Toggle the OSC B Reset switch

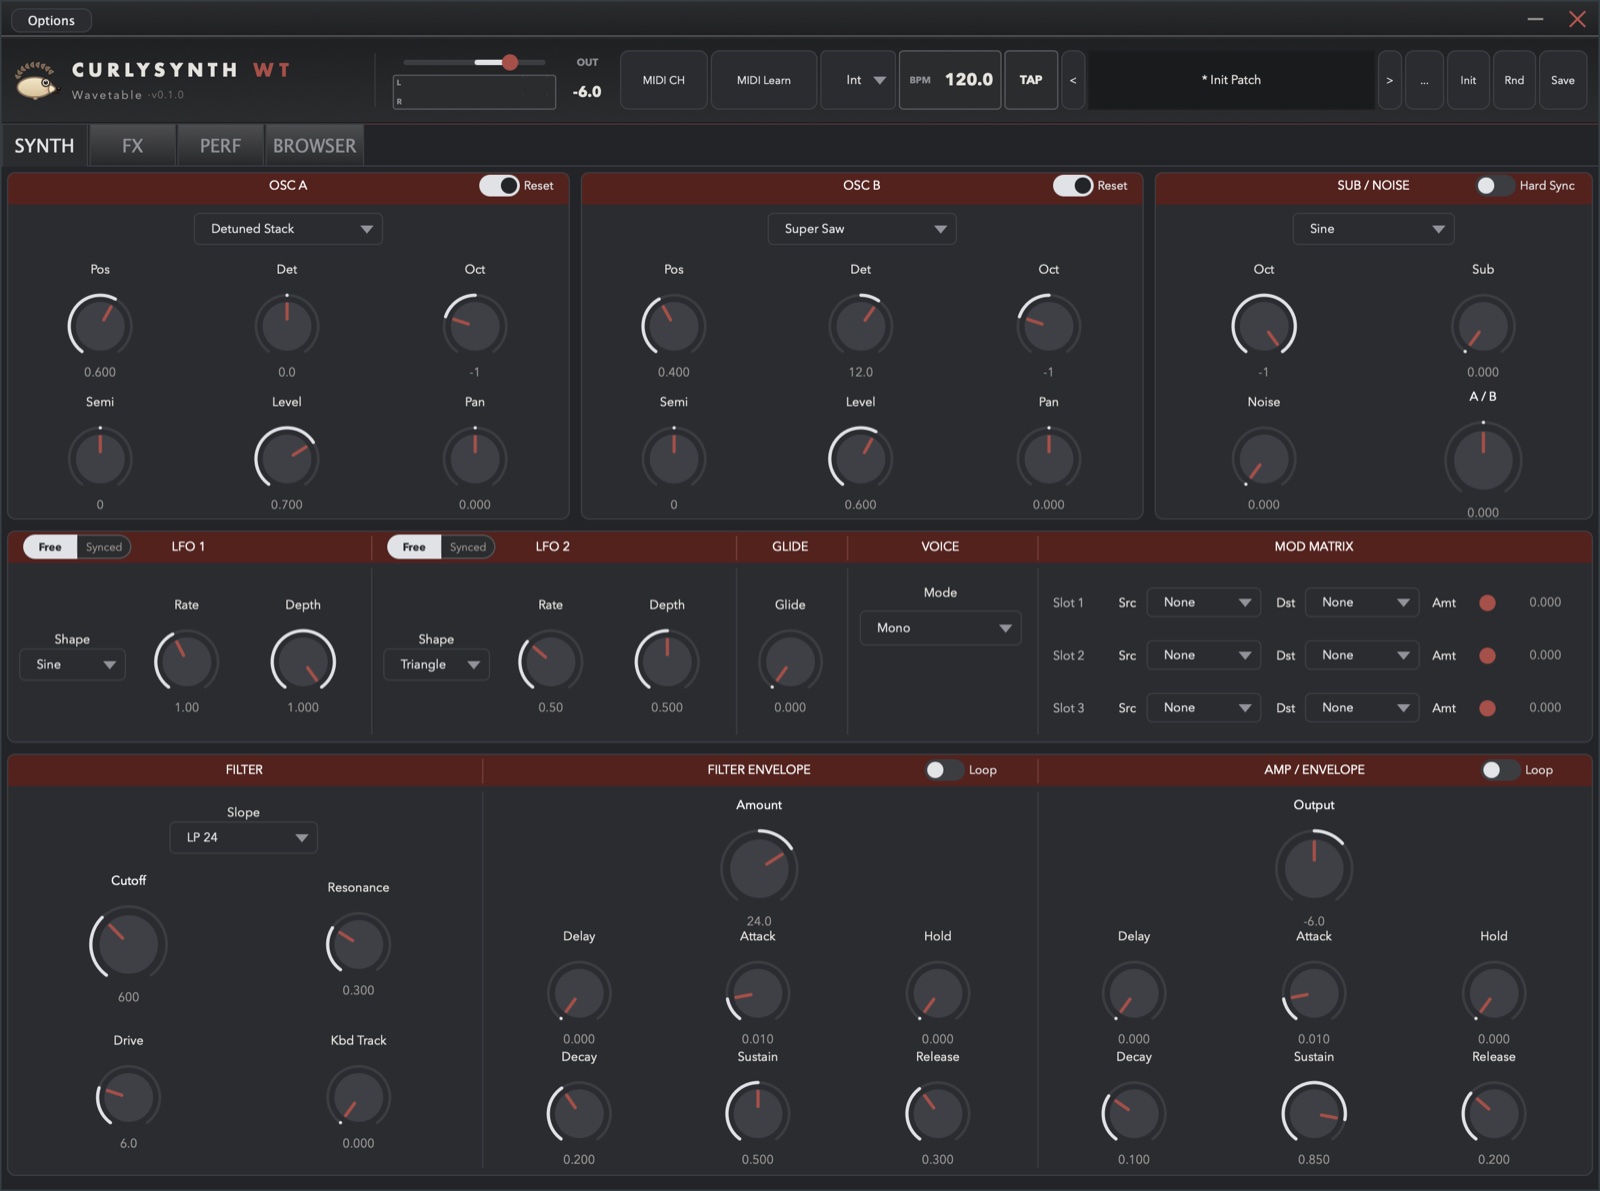tap(1073, 186)
